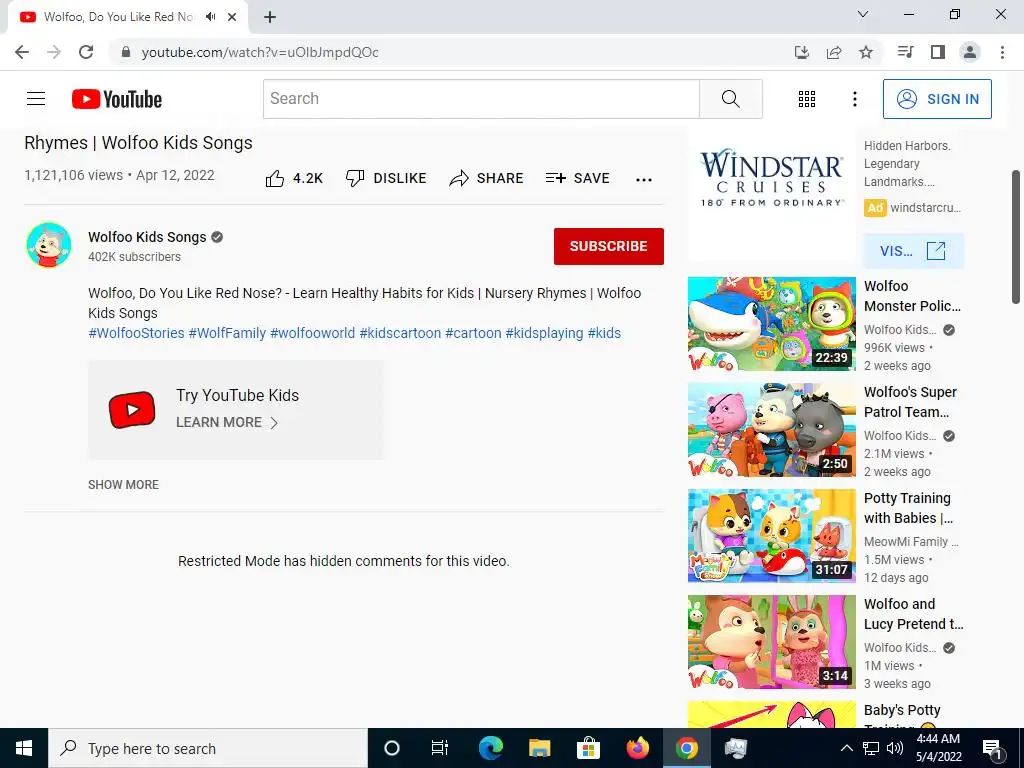Open the #kidsplaying hashtag

[x=545, y=333]
